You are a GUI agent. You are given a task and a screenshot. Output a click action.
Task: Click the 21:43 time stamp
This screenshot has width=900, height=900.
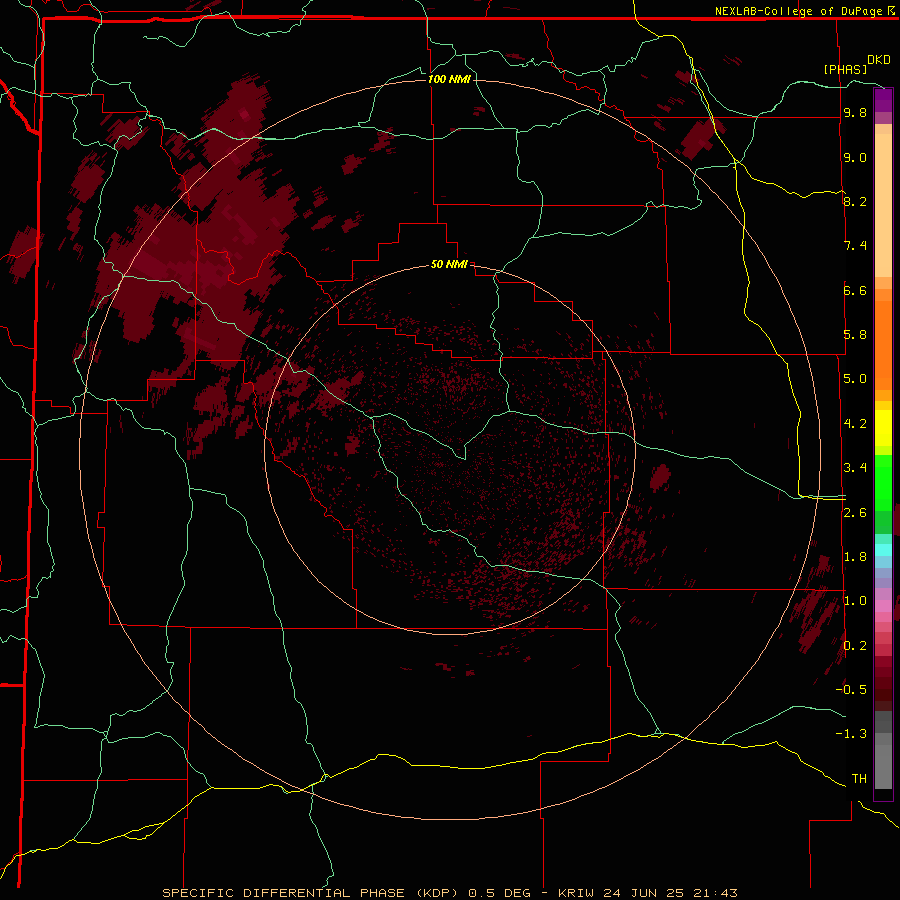coord(715,893)
